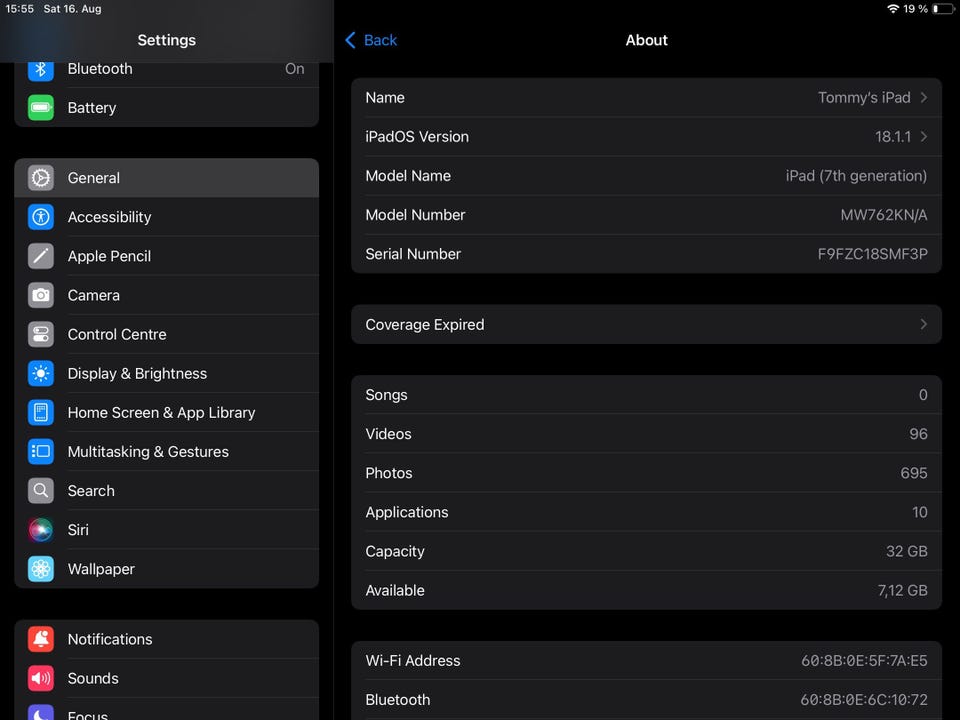Tap the battery status icon
This screenshot has height=720, width=960.
pos(943,9)
